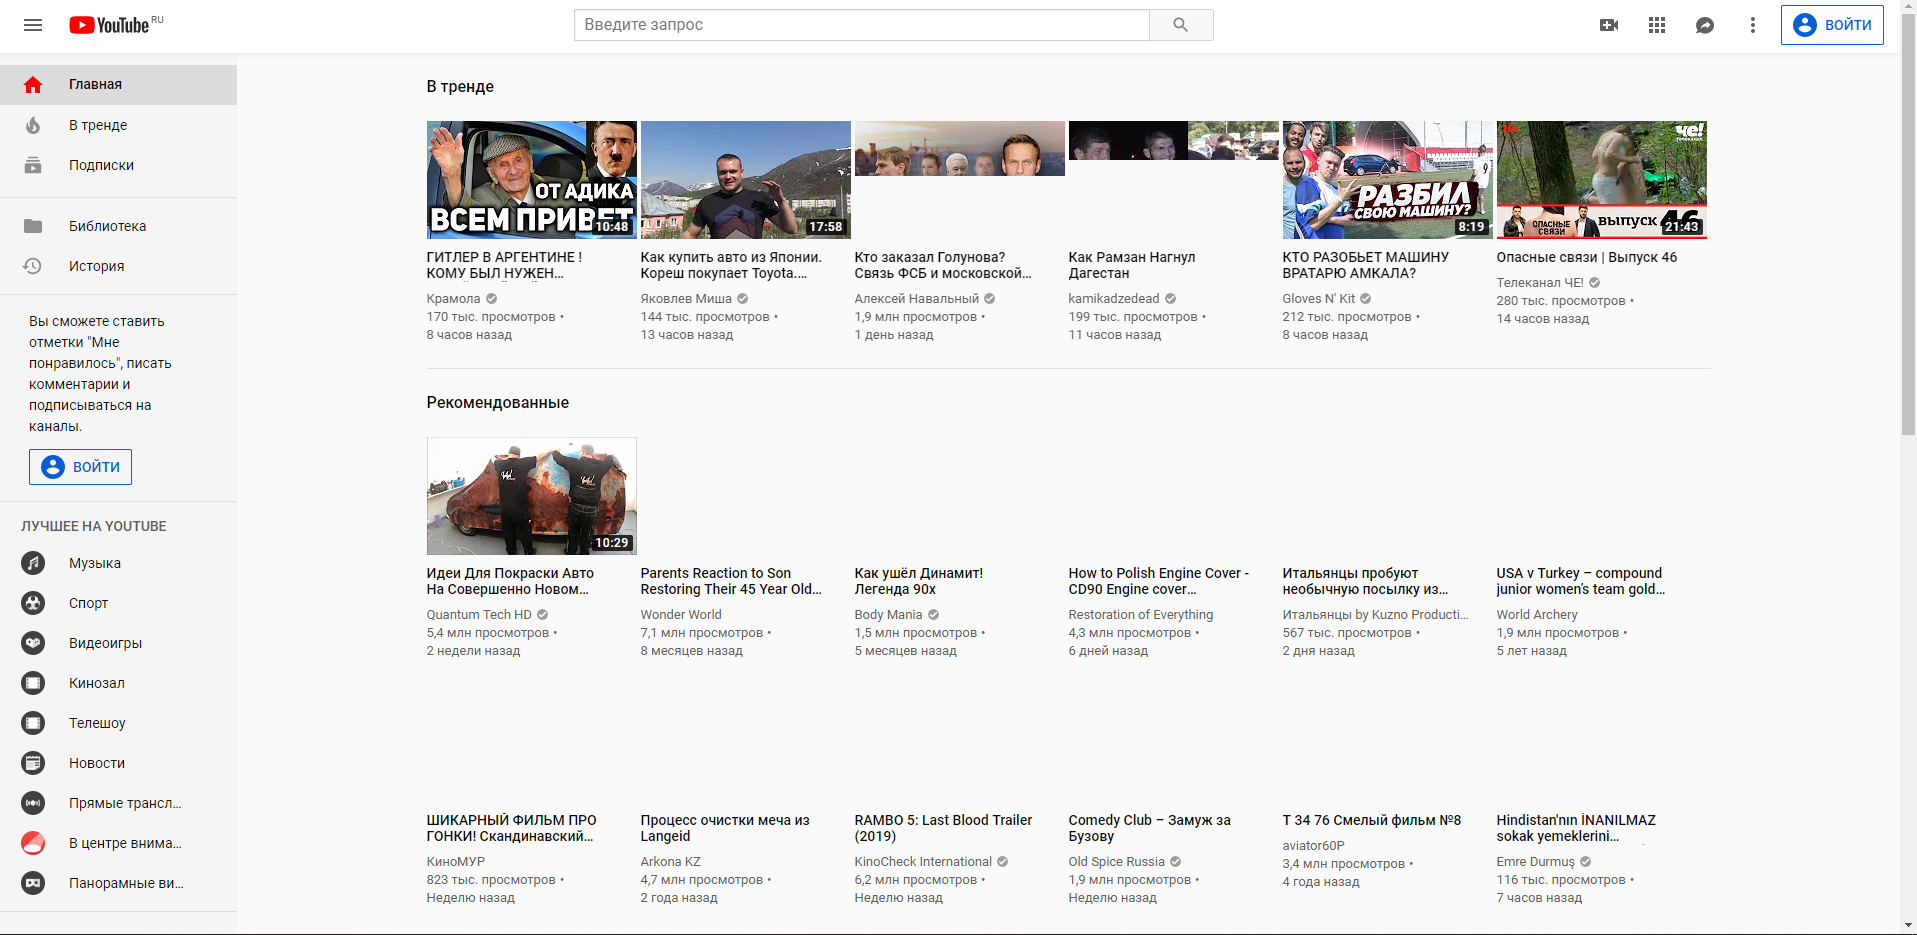The image size is (1917, 935).
Task: Open История in the sidebar
Action: click(118, 266)
